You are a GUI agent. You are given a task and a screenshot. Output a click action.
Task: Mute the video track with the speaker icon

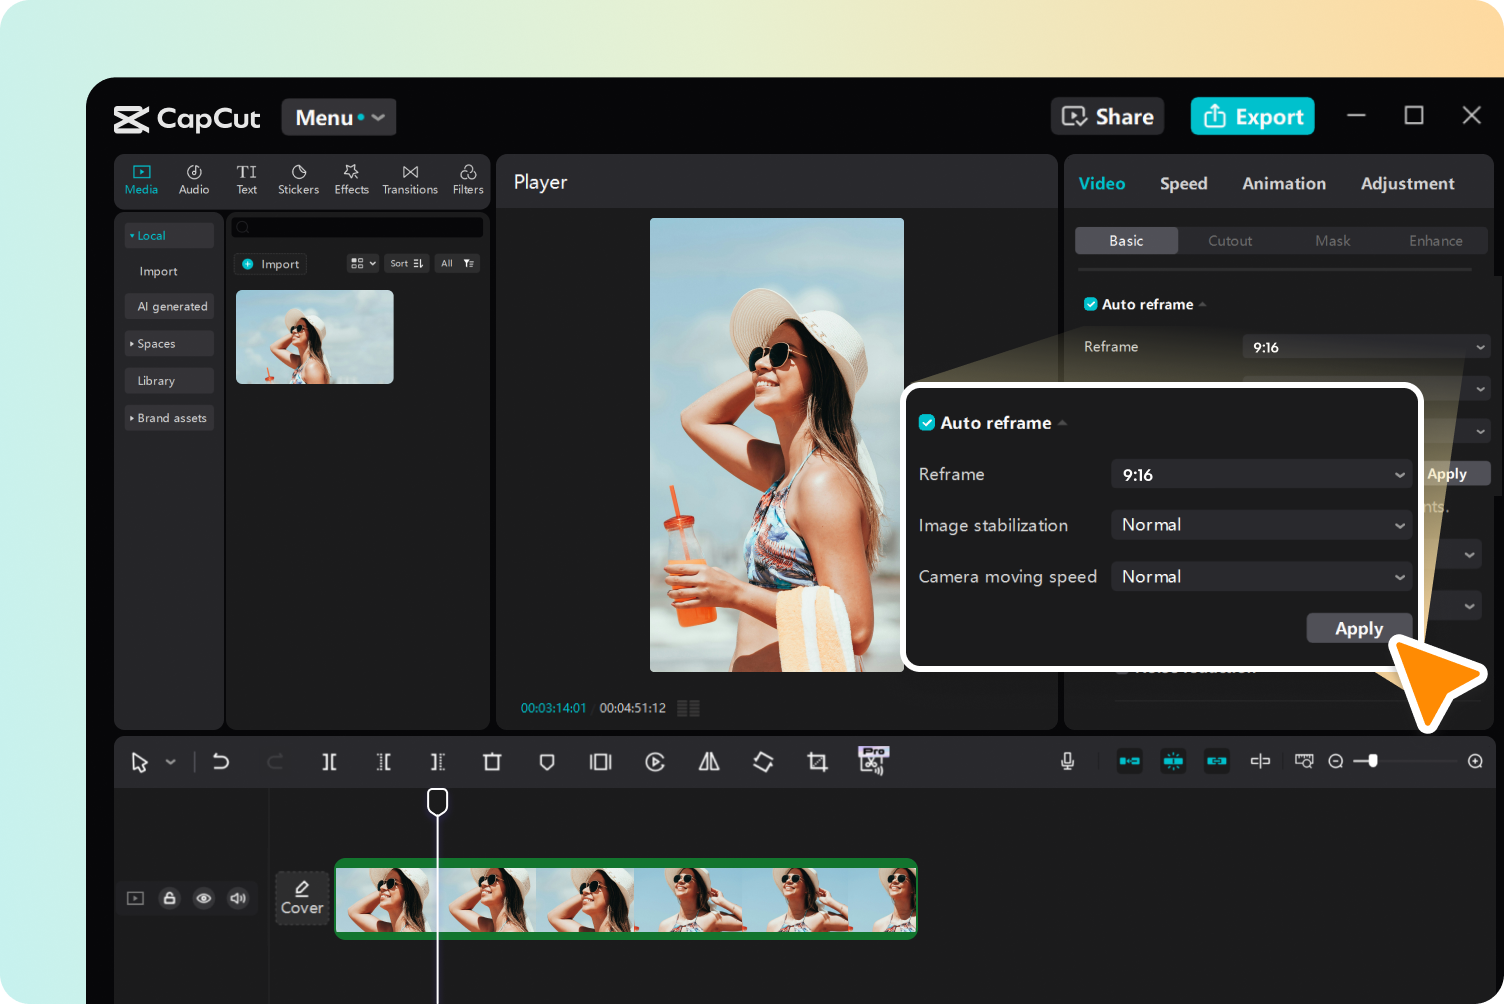(x=238, y=898)
